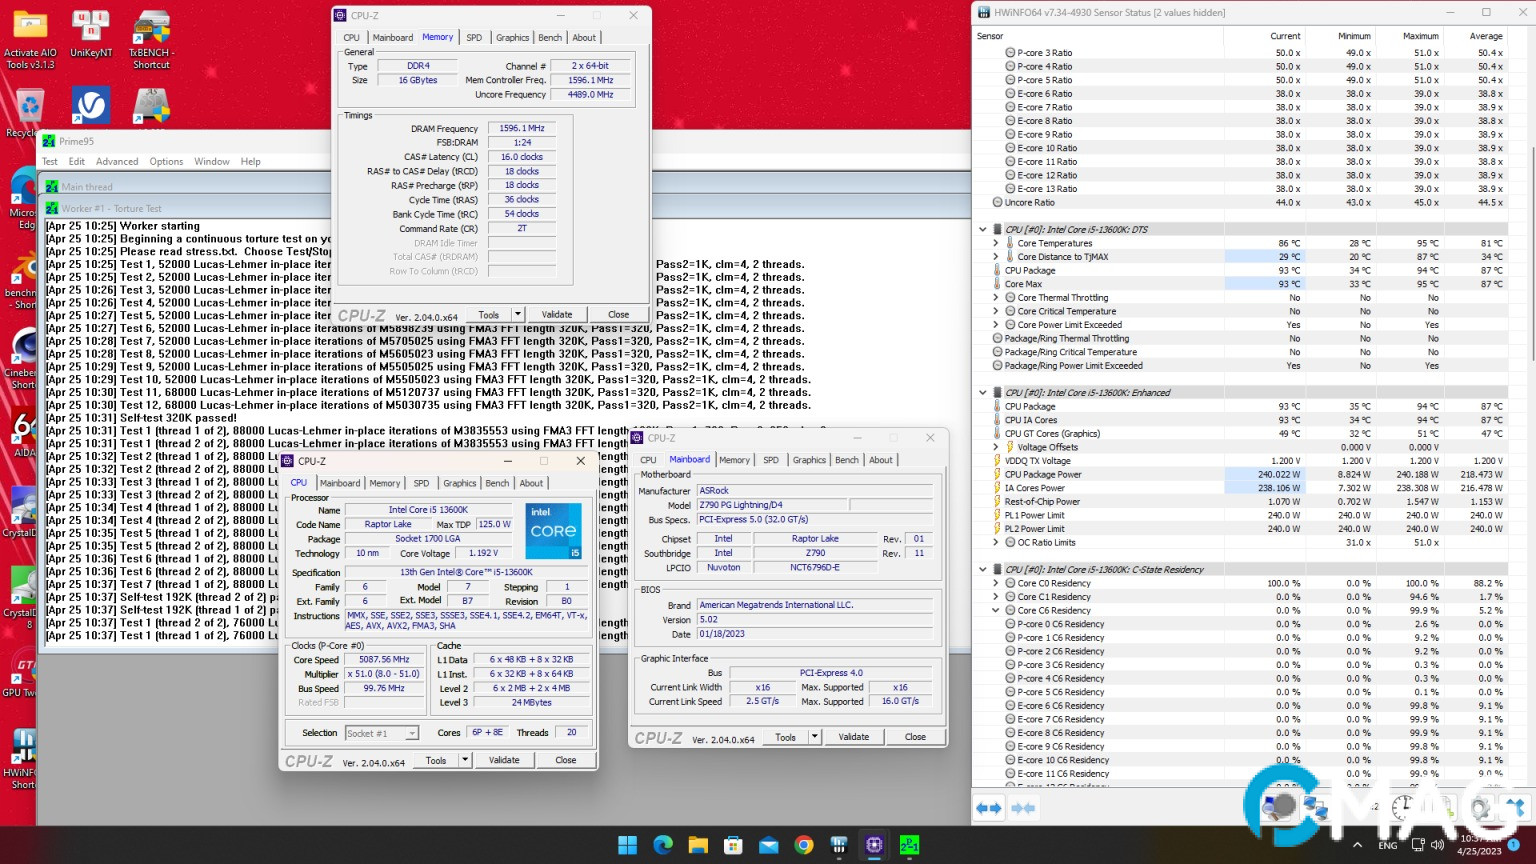
Task: Open Advanced menu in Prime95
Action: pyautogui.click(x=117, y=161)
